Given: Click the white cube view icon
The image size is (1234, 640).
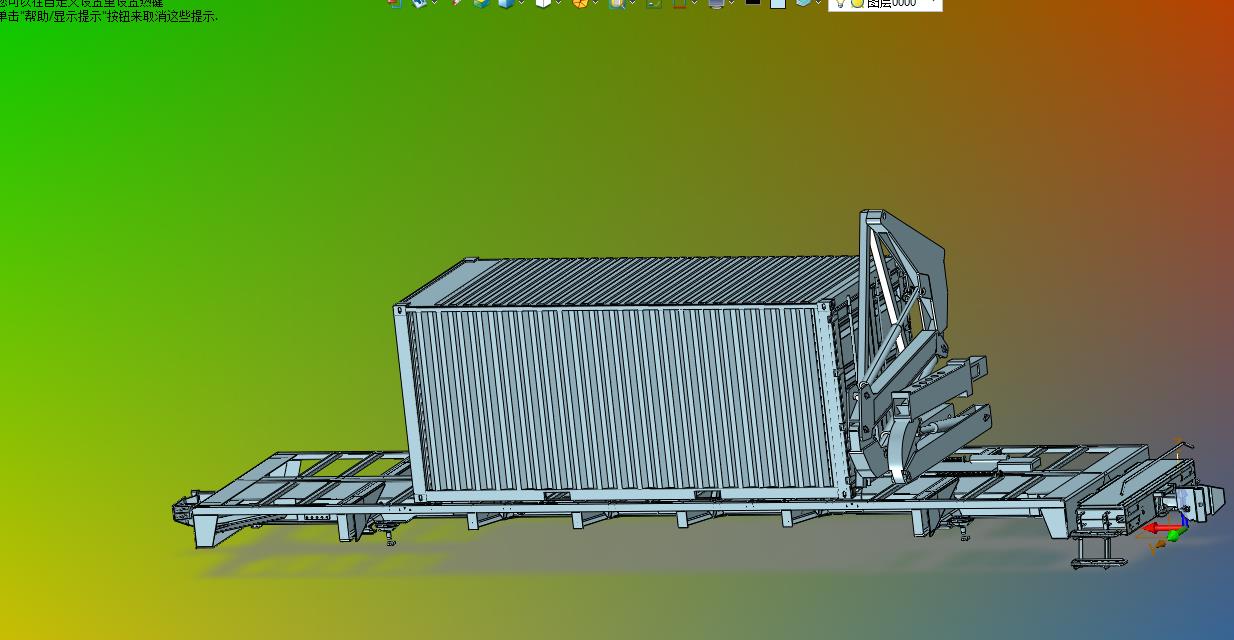Looking at the screenshot, I should (x=543, y=3).
